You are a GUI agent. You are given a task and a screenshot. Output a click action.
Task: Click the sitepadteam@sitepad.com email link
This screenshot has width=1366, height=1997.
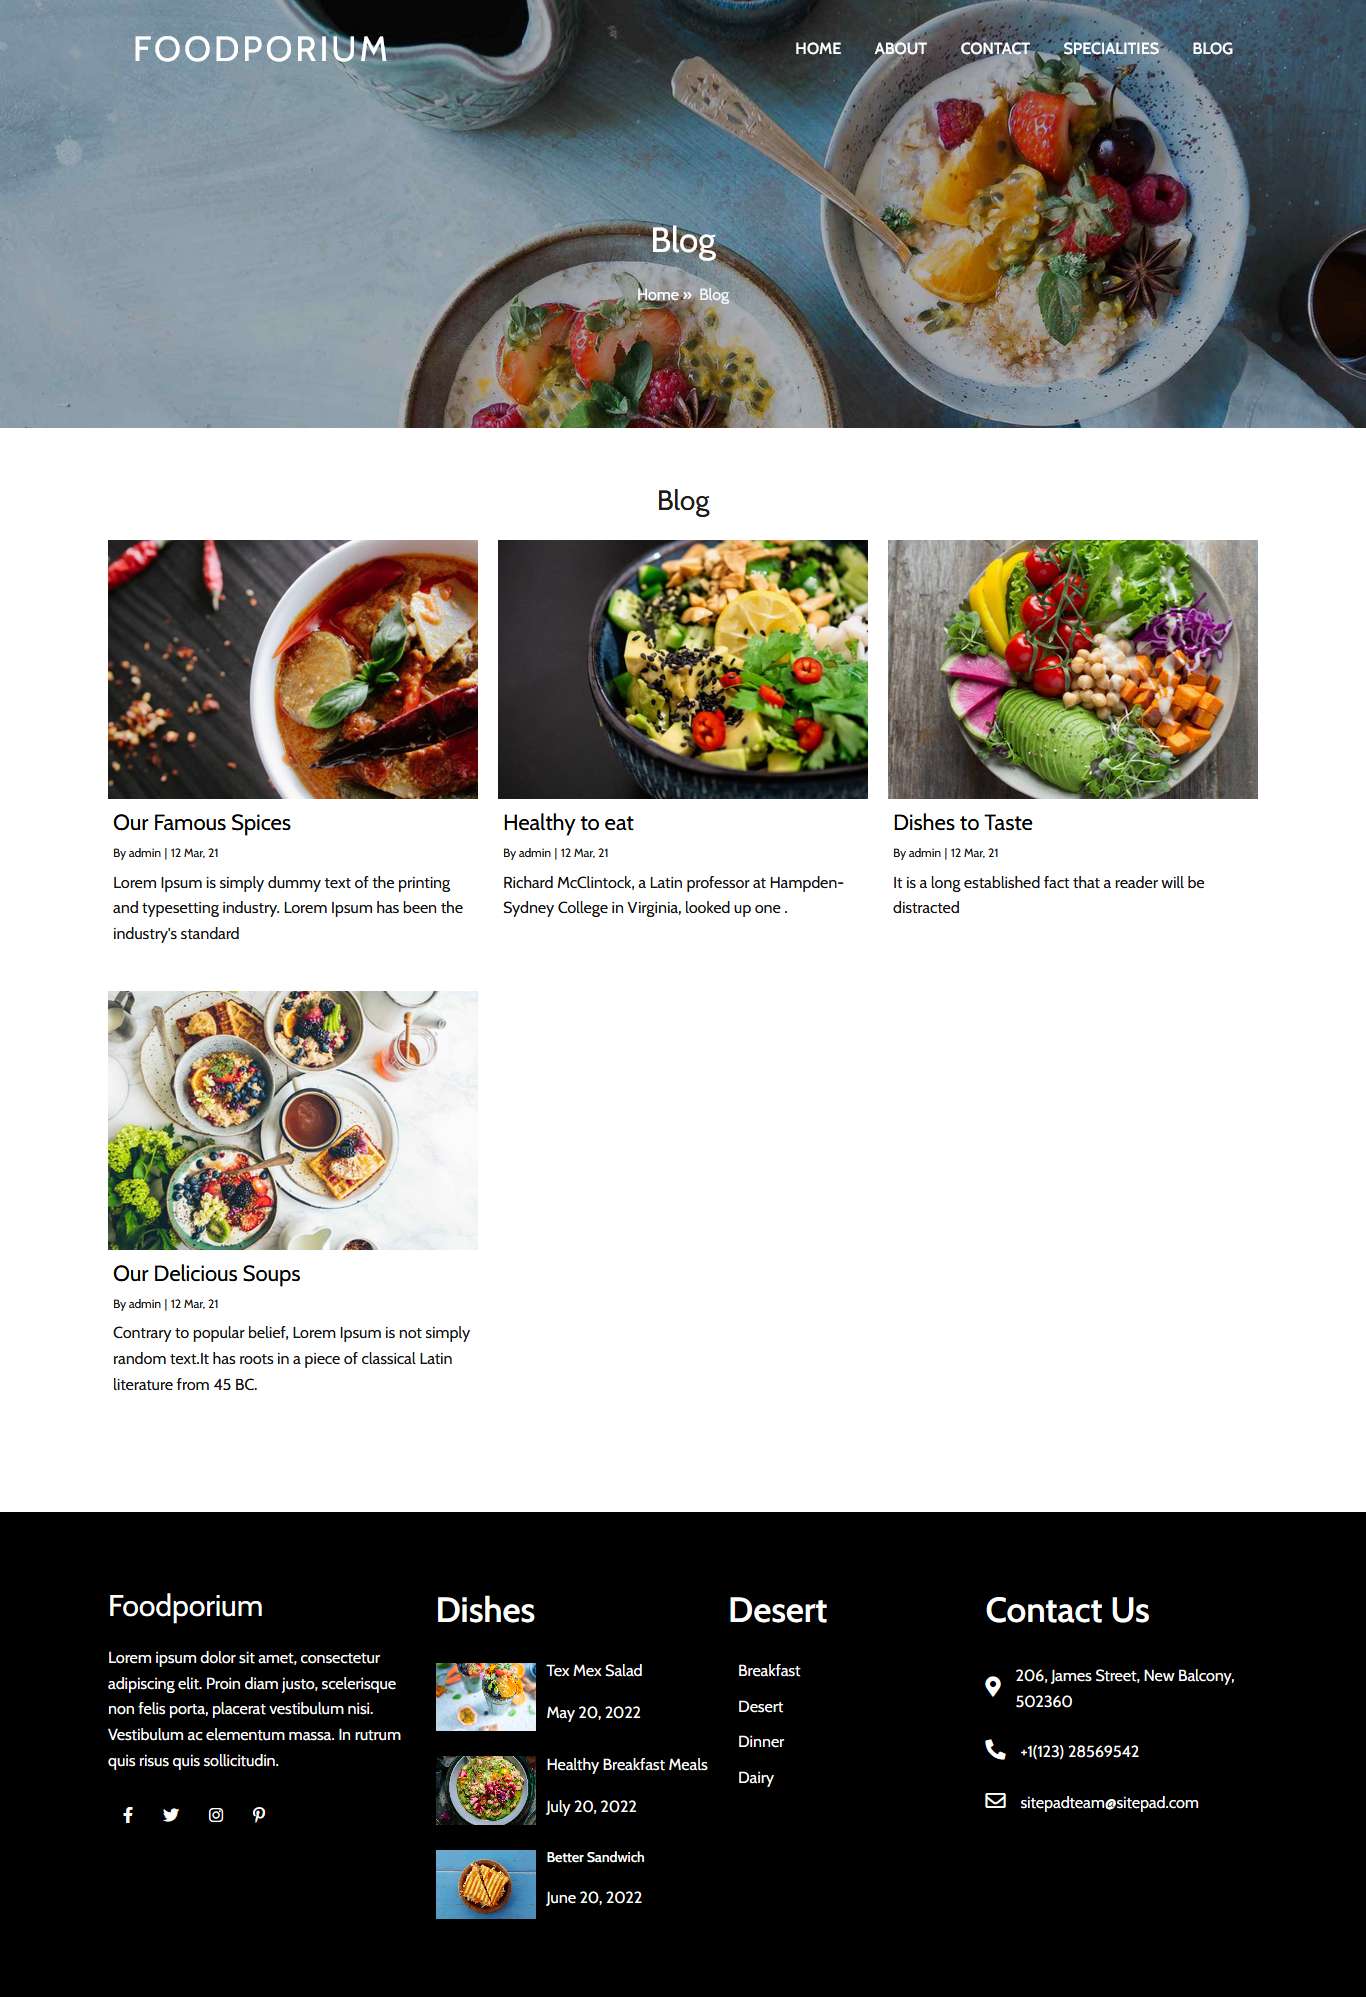pos(1109,1803)
